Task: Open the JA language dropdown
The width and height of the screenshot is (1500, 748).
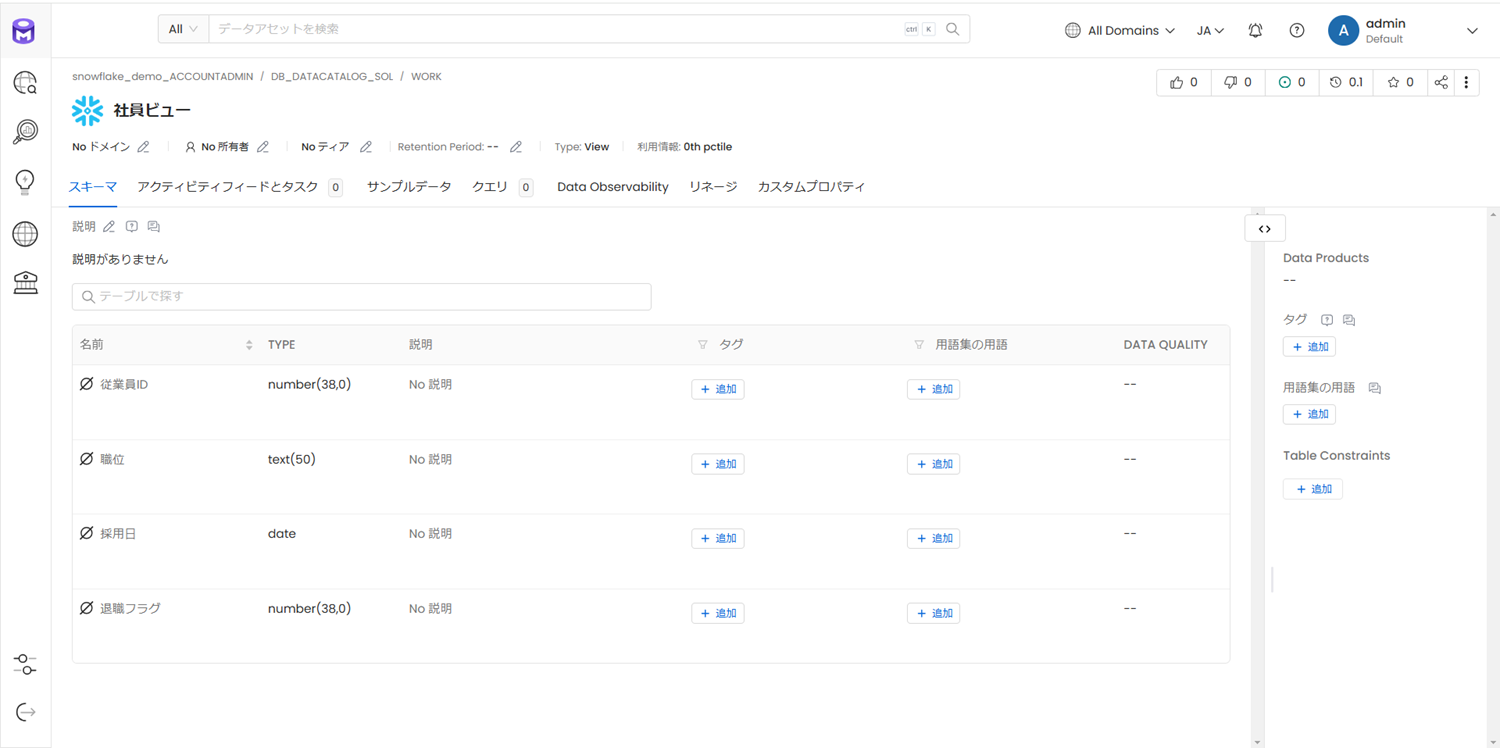Action: tap(1210, 31)
